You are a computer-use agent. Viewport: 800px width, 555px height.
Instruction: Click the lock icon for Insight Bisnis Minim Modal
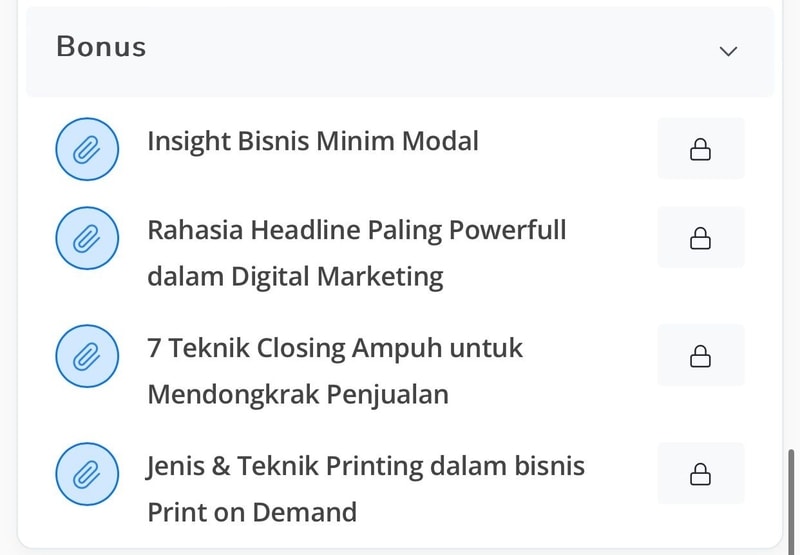click(701, 149)
